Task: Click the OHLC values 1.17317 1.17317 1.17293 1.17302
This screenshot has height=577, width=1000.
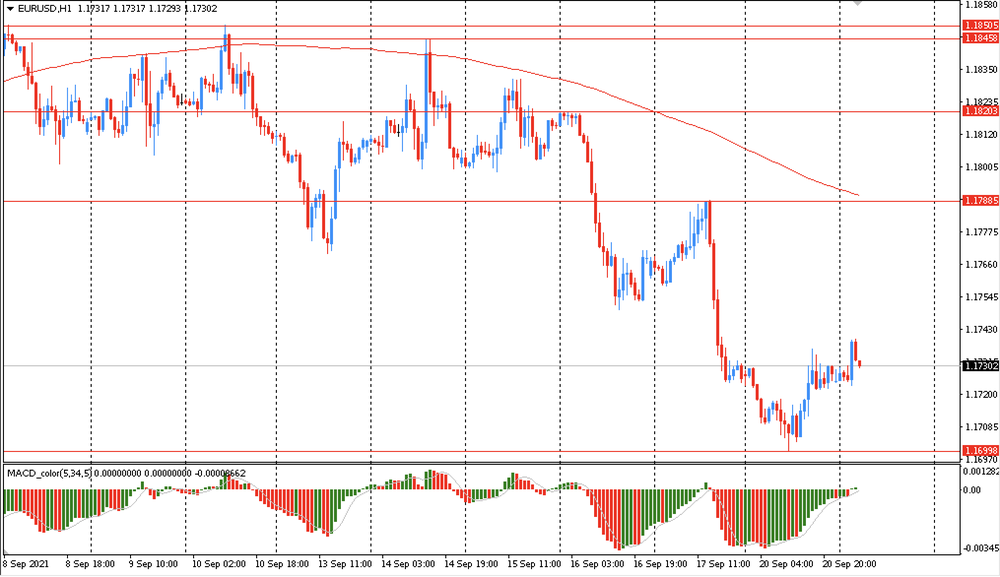Action: [x=147, y=9]
